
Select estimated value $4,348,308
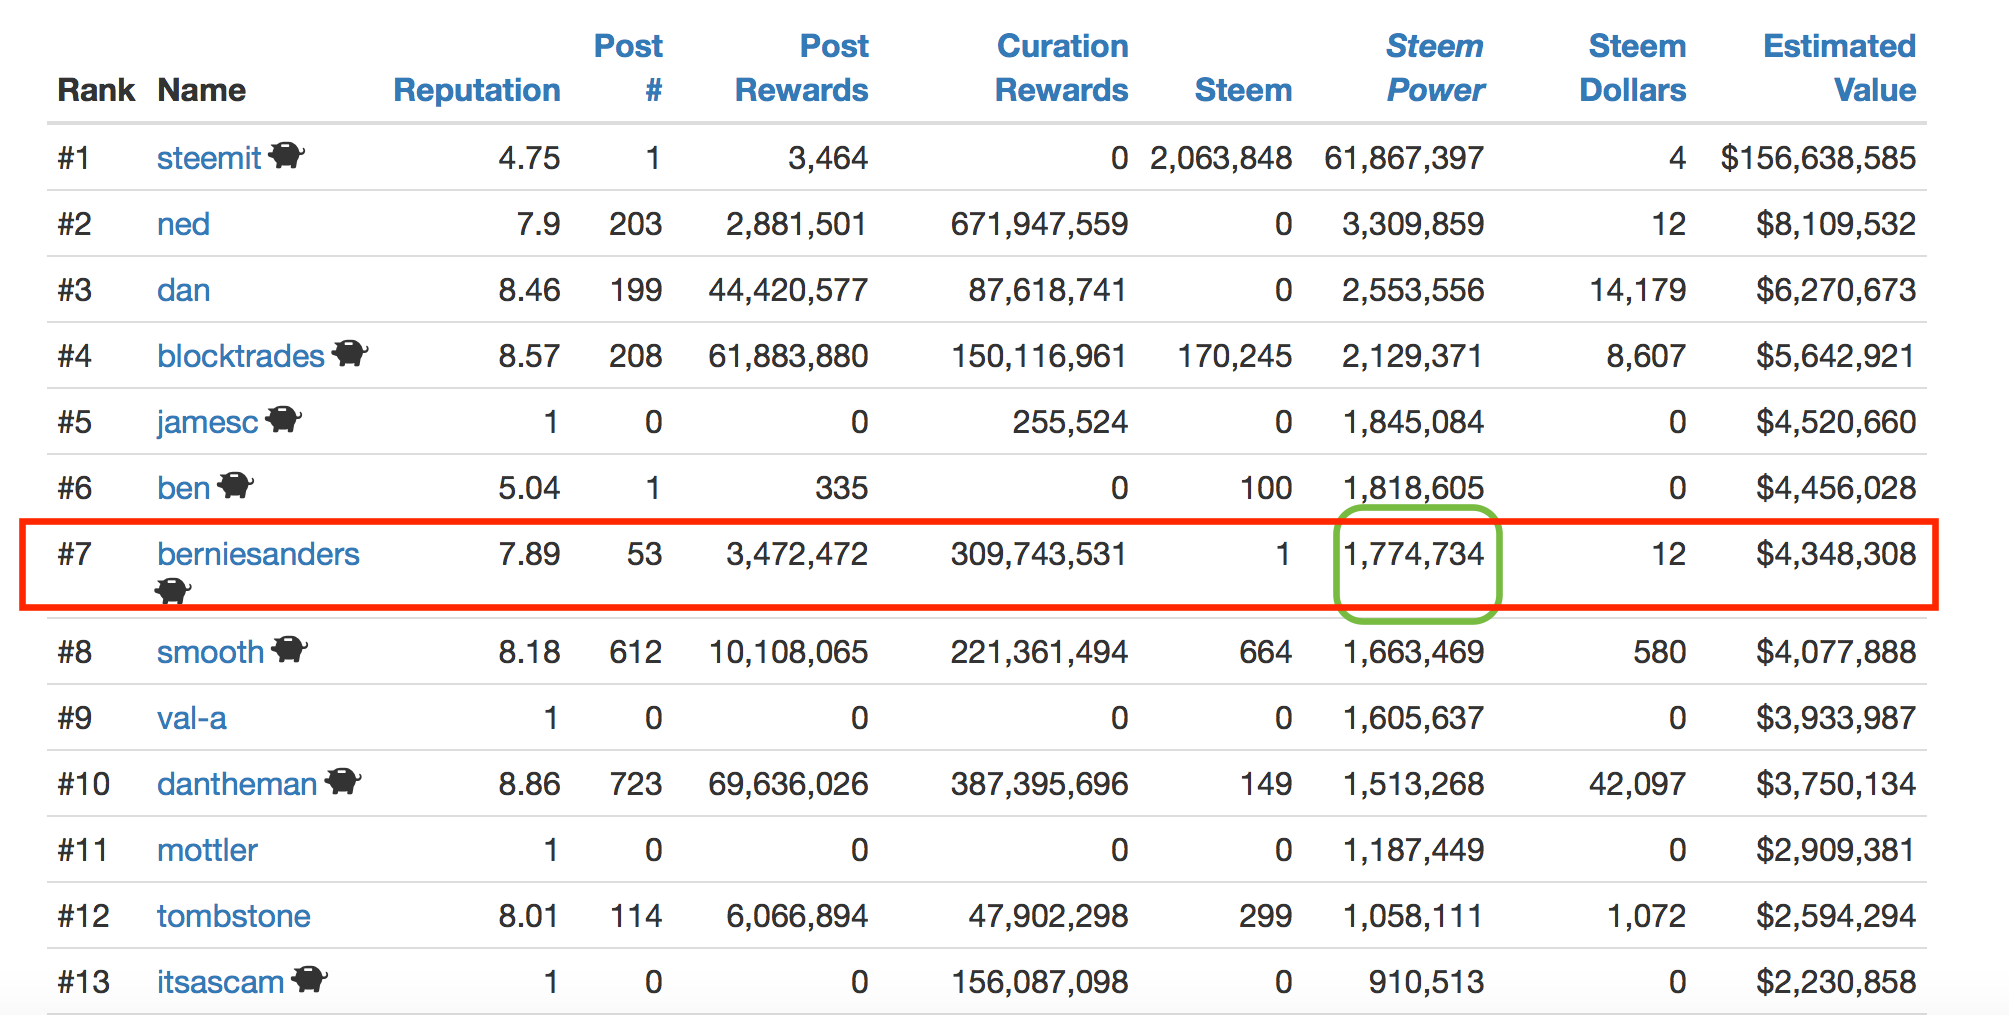tap(1836, 554)
